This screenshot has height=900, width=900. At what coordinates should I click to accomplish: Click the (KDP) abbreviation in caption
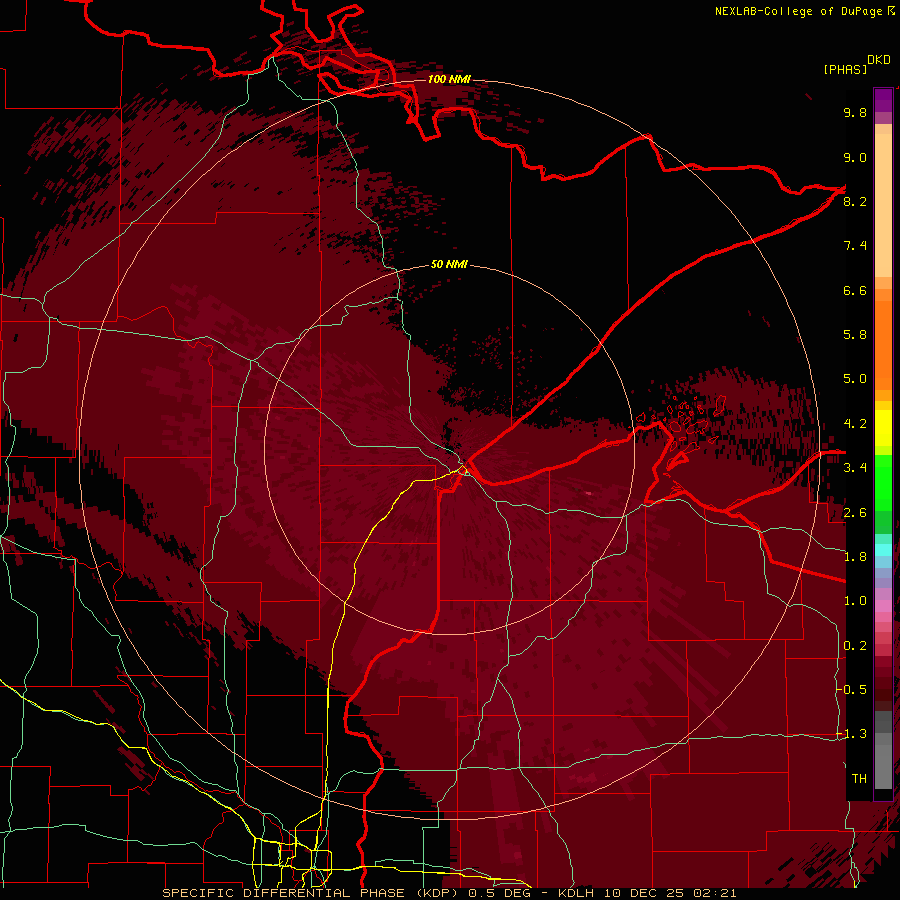pyautogui.click(x=437, y=893)
